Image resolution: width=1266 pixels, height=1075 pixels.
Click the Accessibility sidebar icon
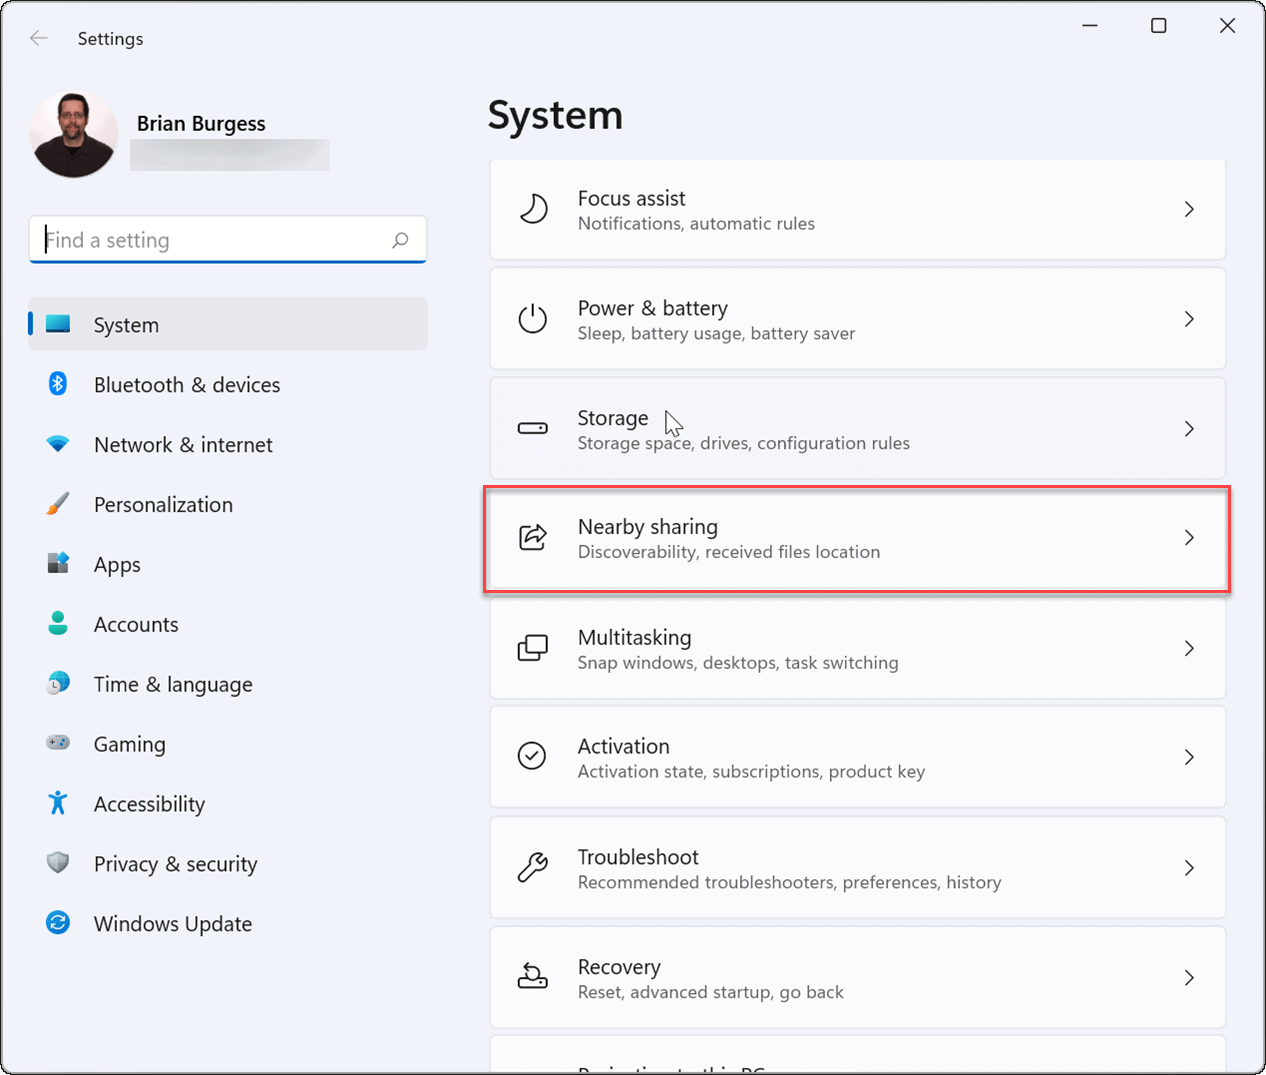click(x=58, y=803)
